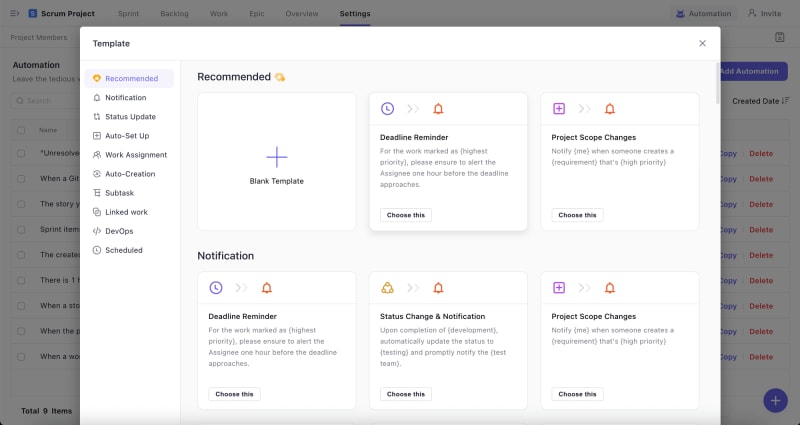Viewport: 800px width, 425px height.
Task: Choose the Status Change & Notification template
Action: [x=406, y=394]
